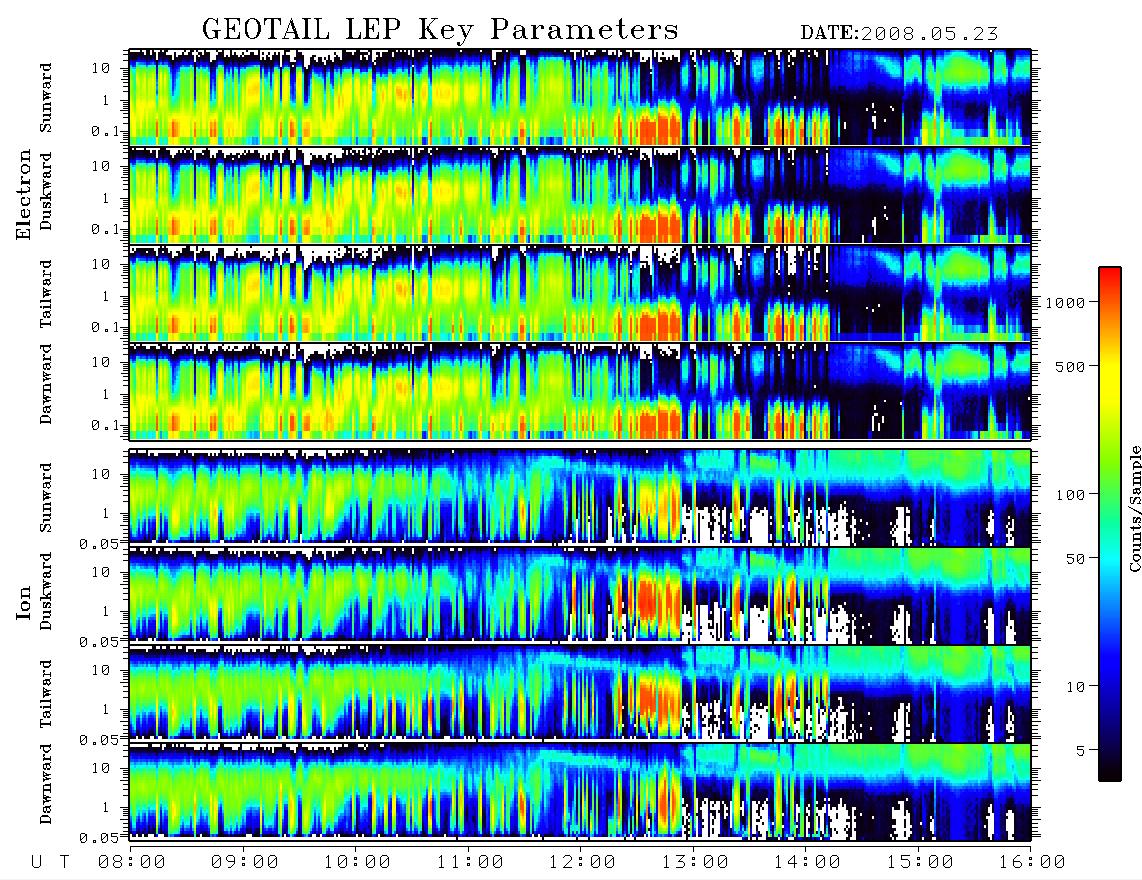Click the Electron Sunward axis label
This screenshot has height=880, width=1142.
tap(46, 98)
